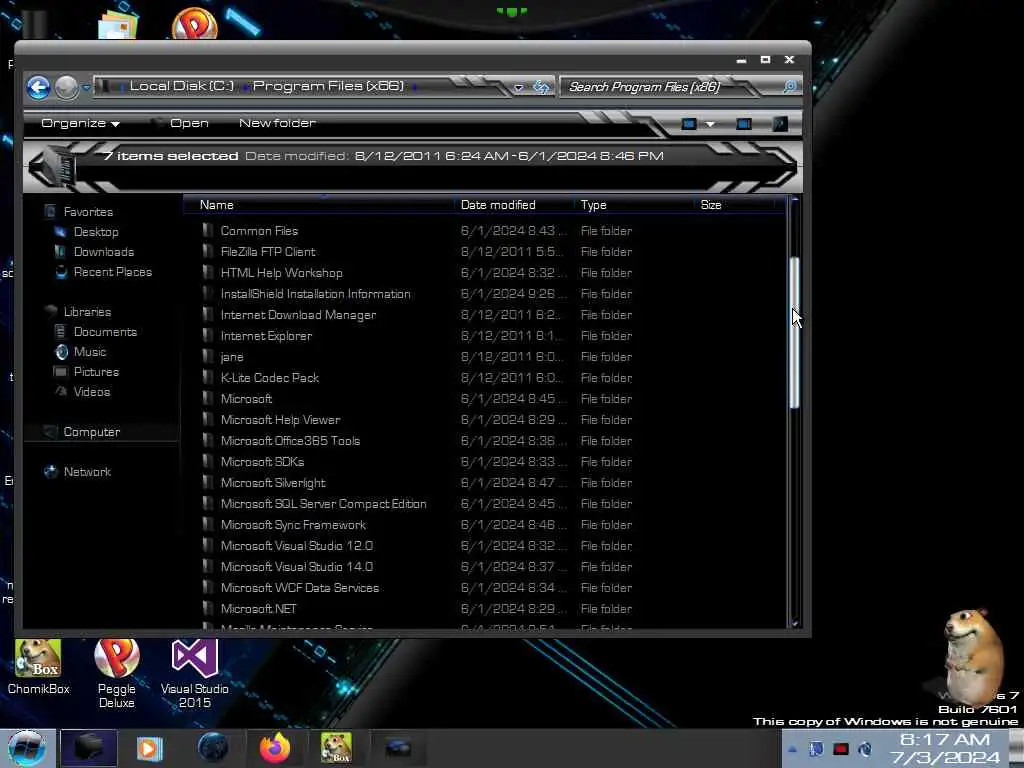Click the address bar refresh icon

[541, 87]
